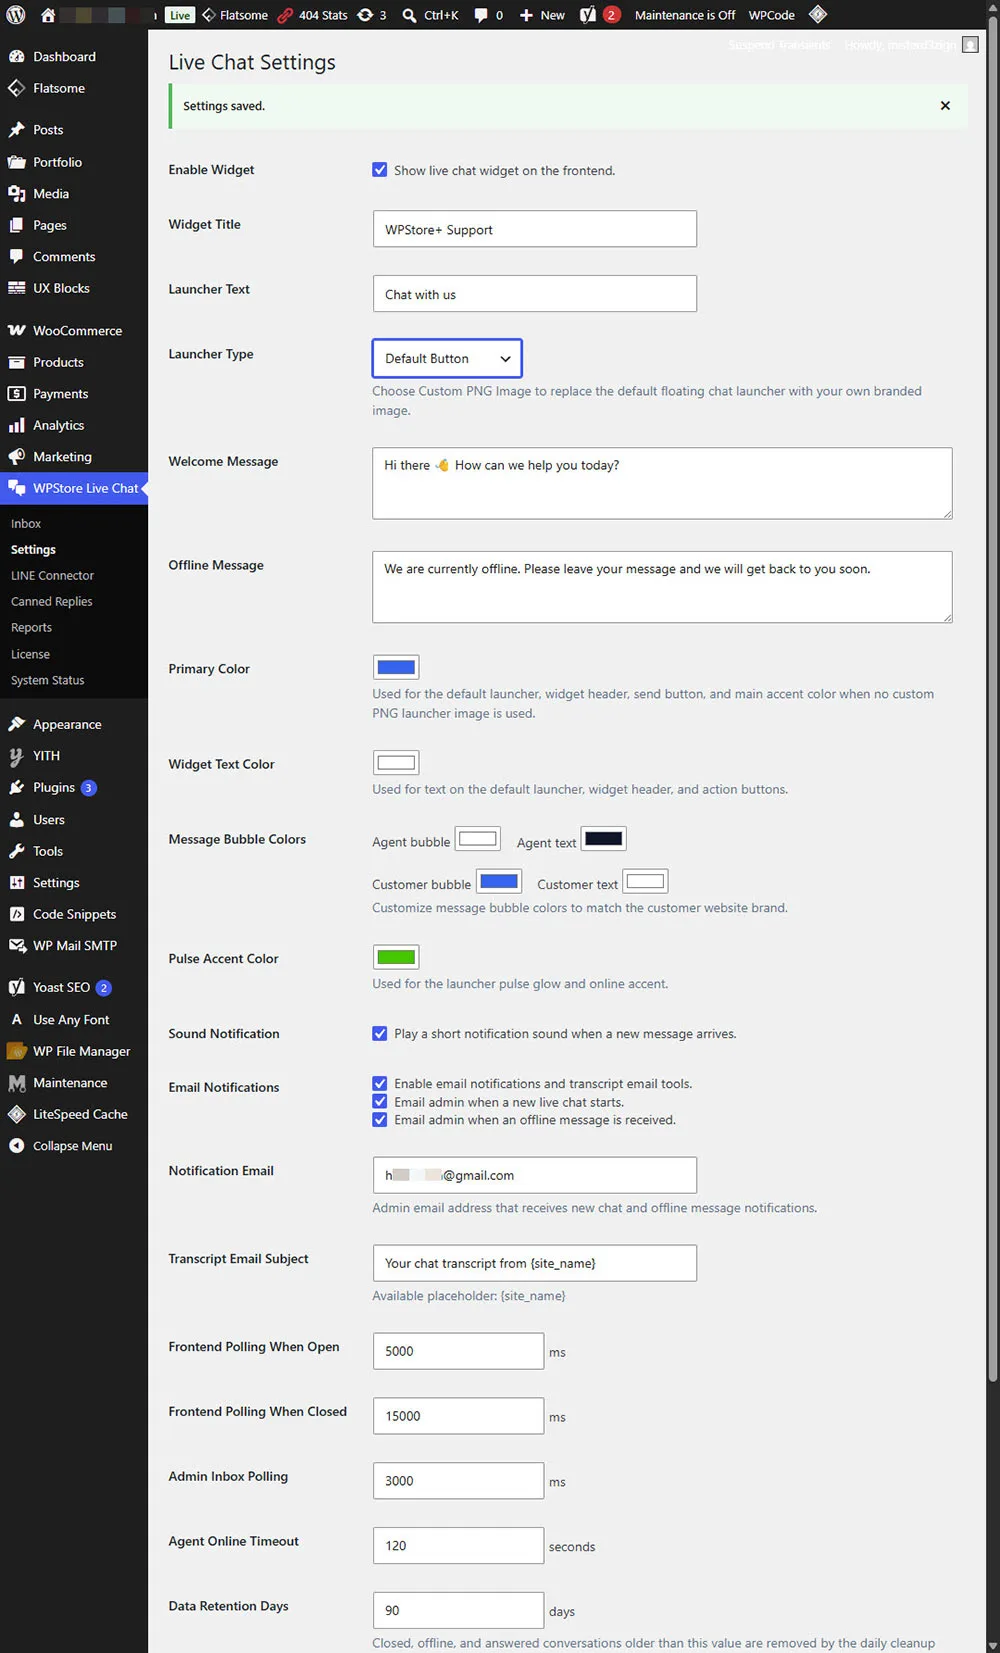
Task: Open the admin bar search Ctrl+K
Action: click(430, 15)
